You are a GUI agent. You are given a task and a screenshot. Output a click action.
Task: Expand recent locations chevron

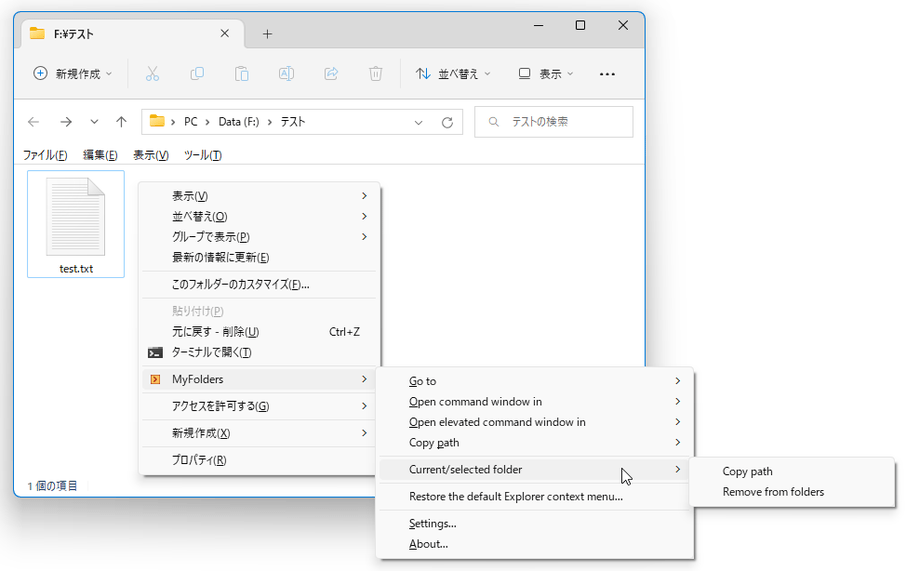tap(94, 122)
